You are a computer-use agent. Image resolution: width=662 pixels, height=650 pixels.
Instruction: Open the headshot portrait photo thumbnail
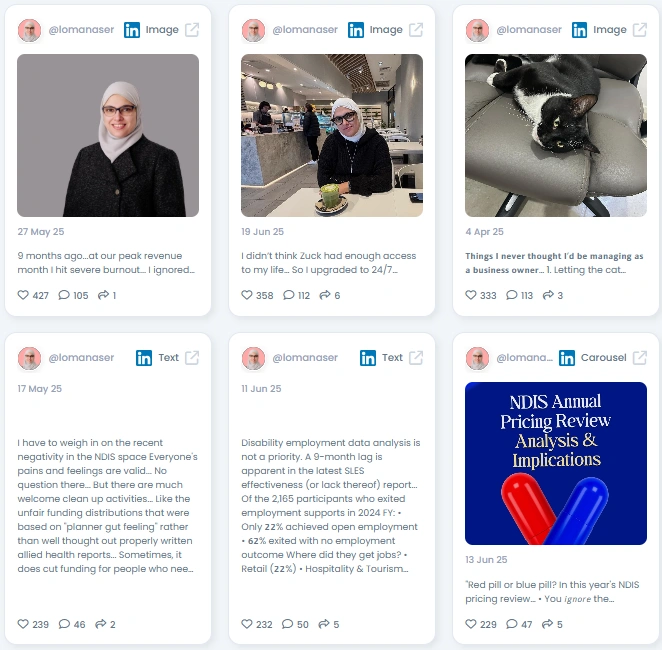[108, 135]
